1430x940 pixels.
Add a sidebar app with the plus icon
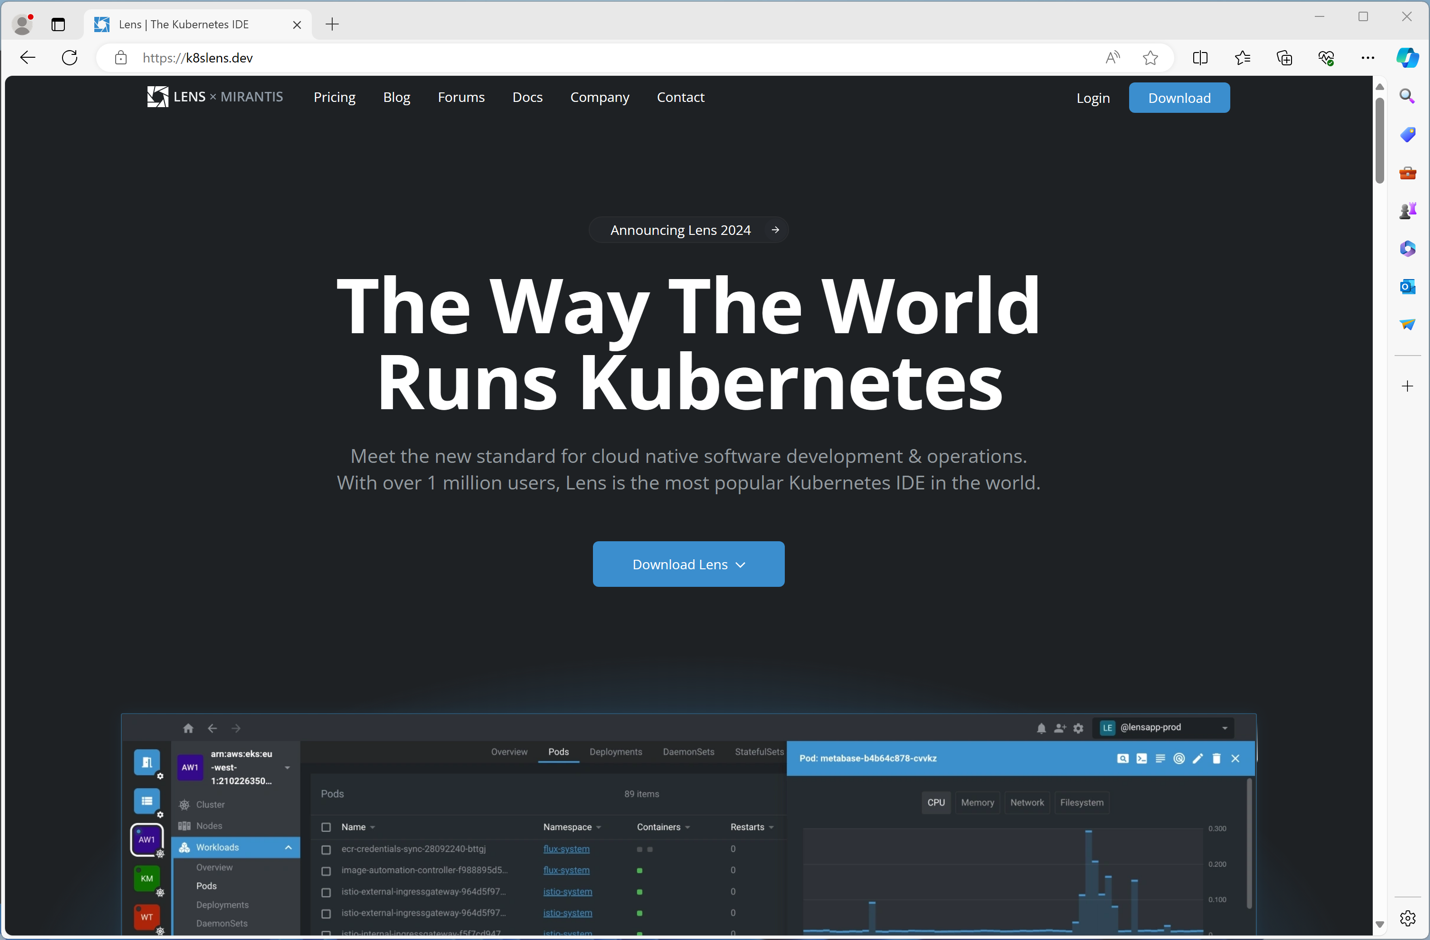pyautogui.click(x=1408, y=386)
